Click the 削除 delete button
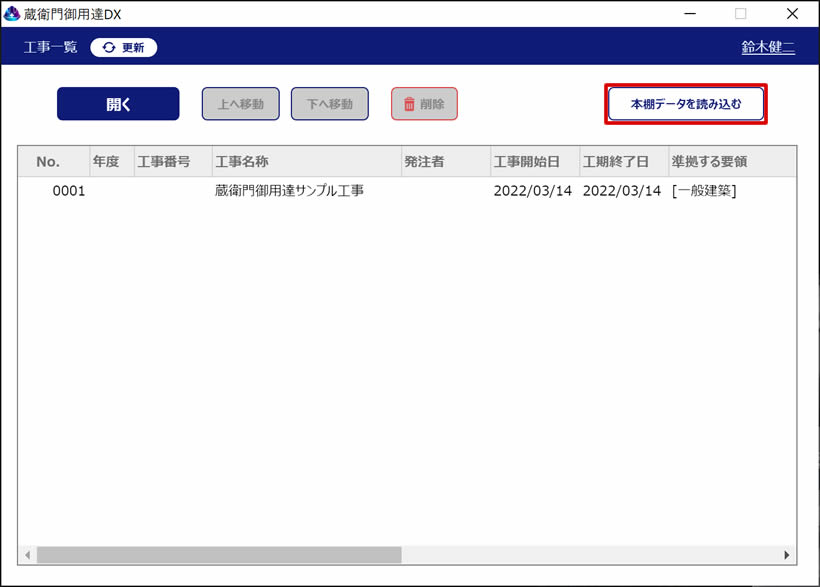The image size is (820, 587). (424, 104)
